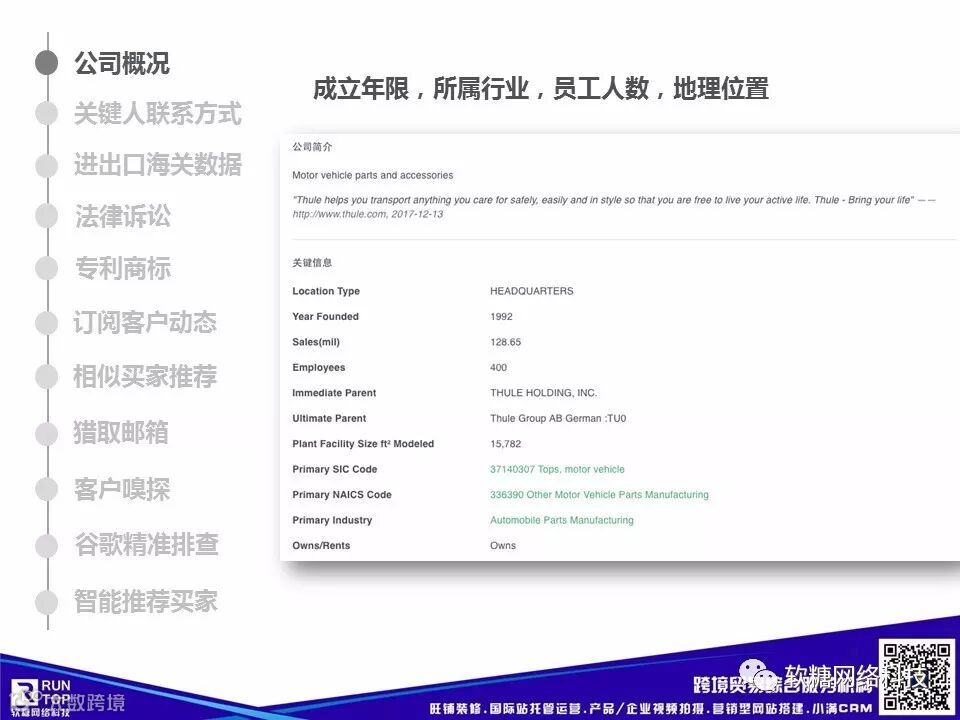Open the 37140307 Tops, motor vehicle link
Viewport: 960px width, 720px height.
(x=557, y=470)
